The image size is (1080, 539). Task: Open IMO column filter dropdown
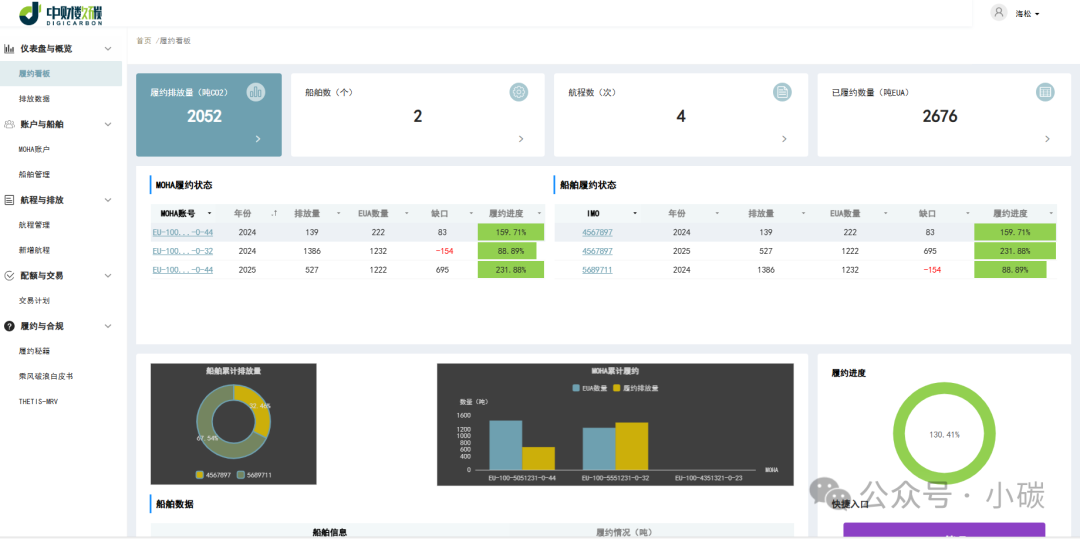pos(634,213)
